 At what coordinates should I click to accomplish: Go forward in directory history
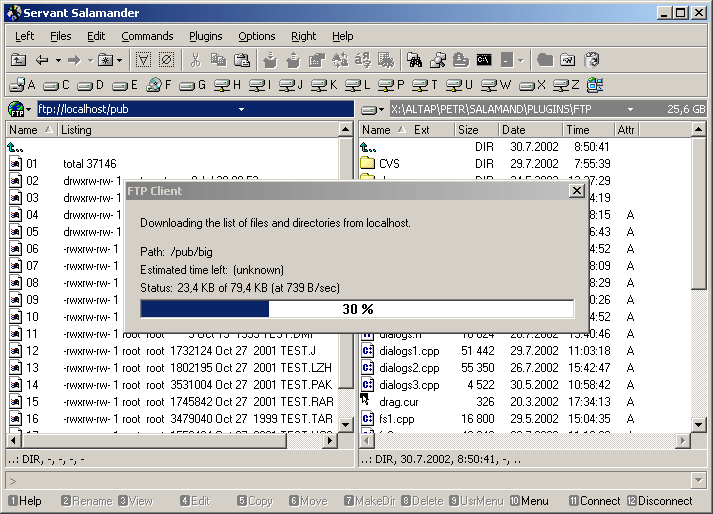pos(74,60)
